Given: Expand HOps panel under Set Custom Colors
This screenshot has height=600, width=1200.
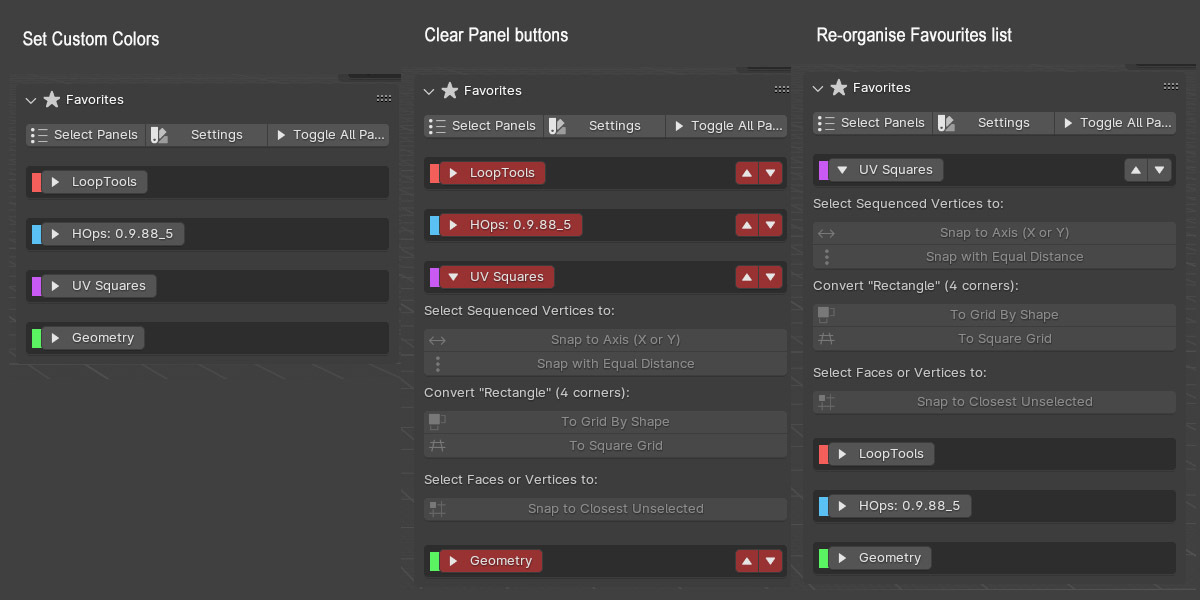Looking at the screenshot, I should [x=56, y=234].
